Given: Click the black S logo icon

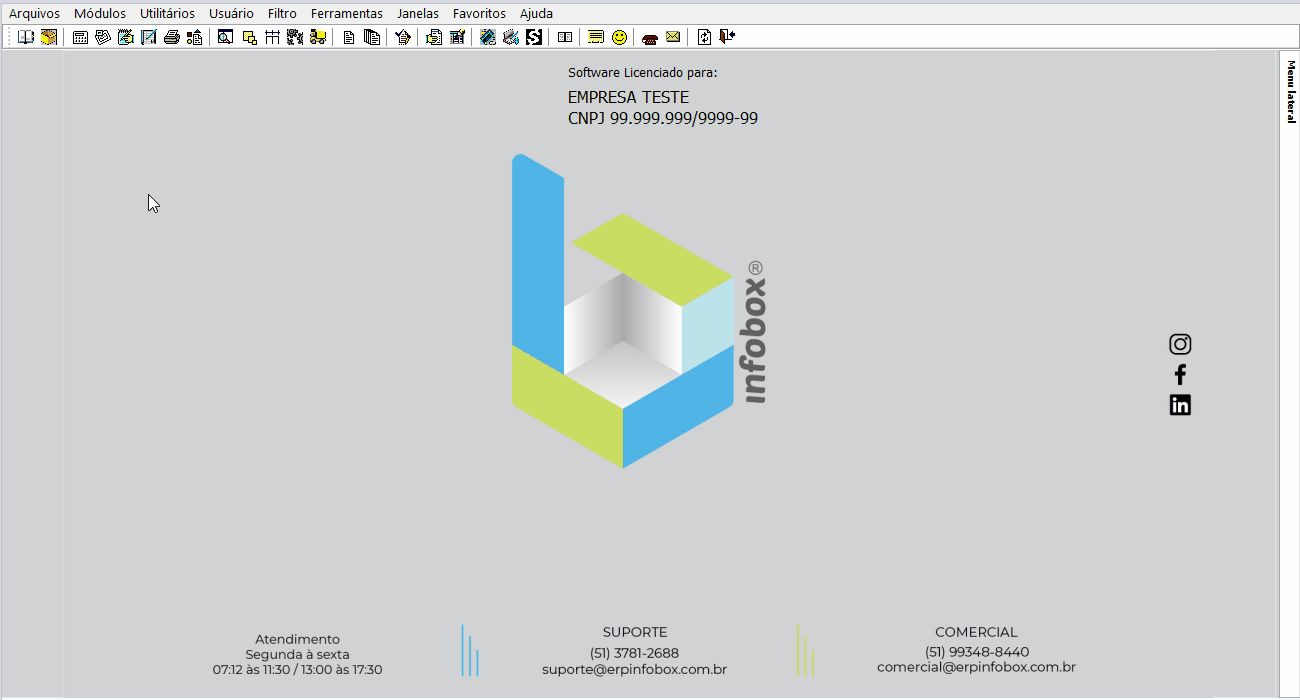Looking at the screenshot, I should click(x=534, y=37).
